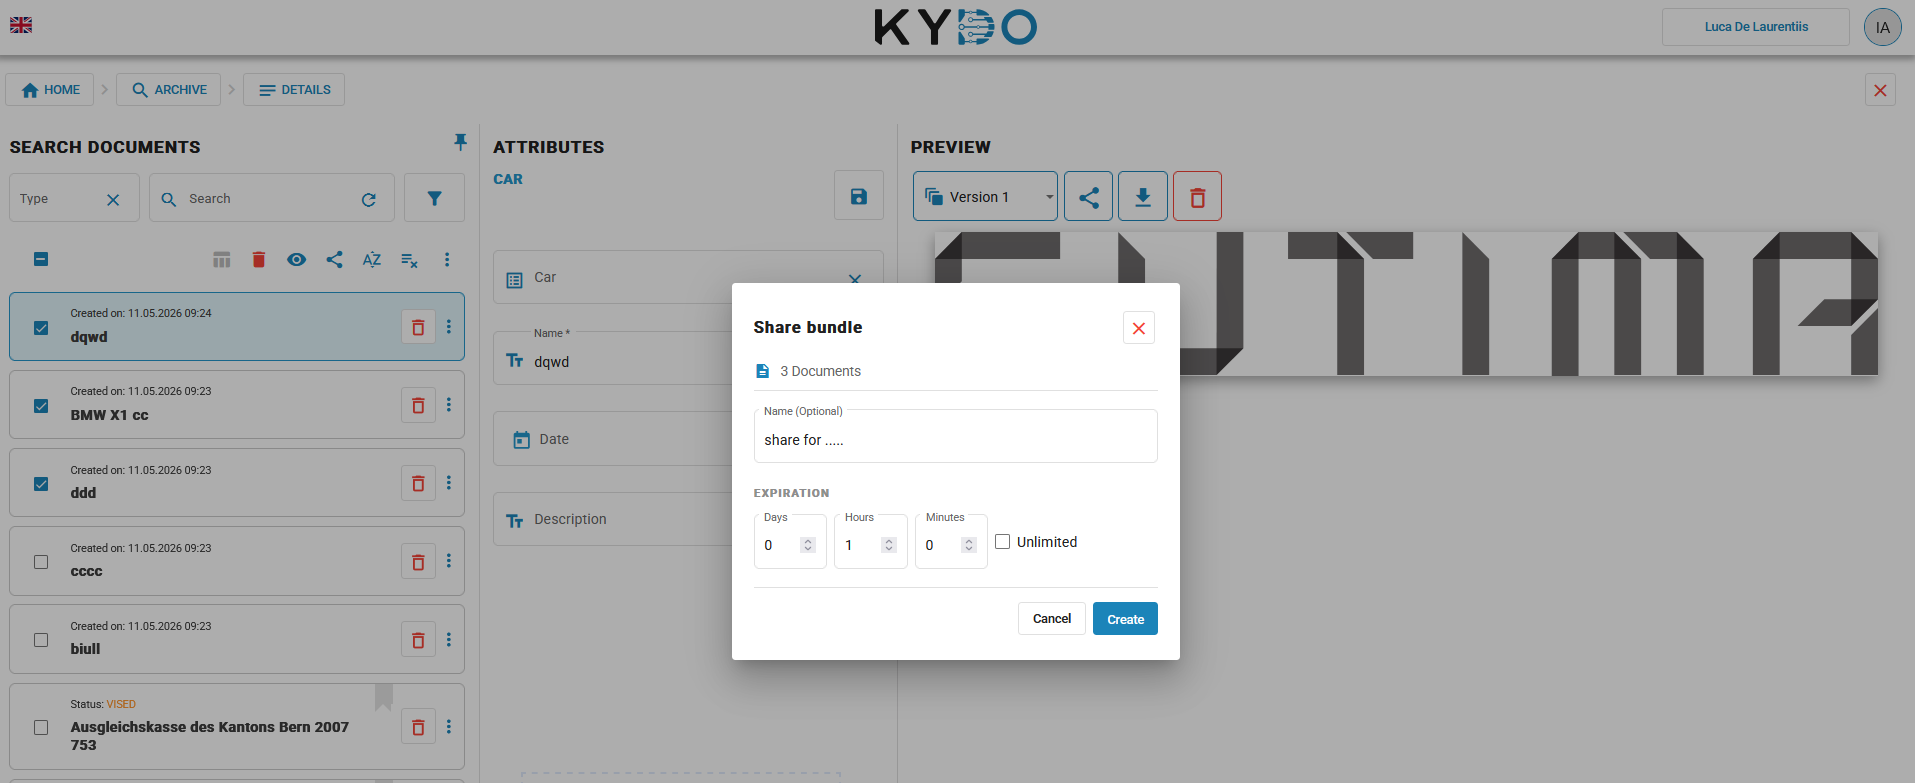Open list toolbar more options menu
This screenshot has height=783, width=1915.
point(447,260)
